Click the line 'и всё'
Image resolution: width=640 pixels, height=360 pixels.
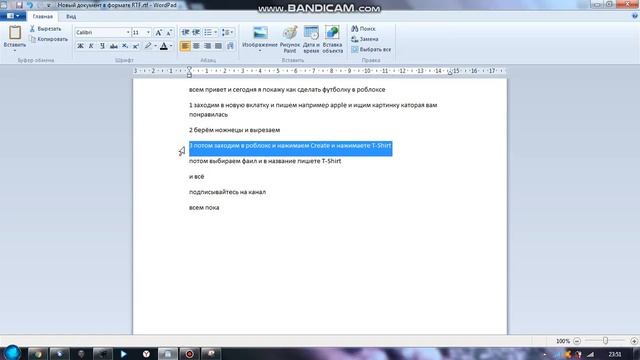click(x=196, y=176)
